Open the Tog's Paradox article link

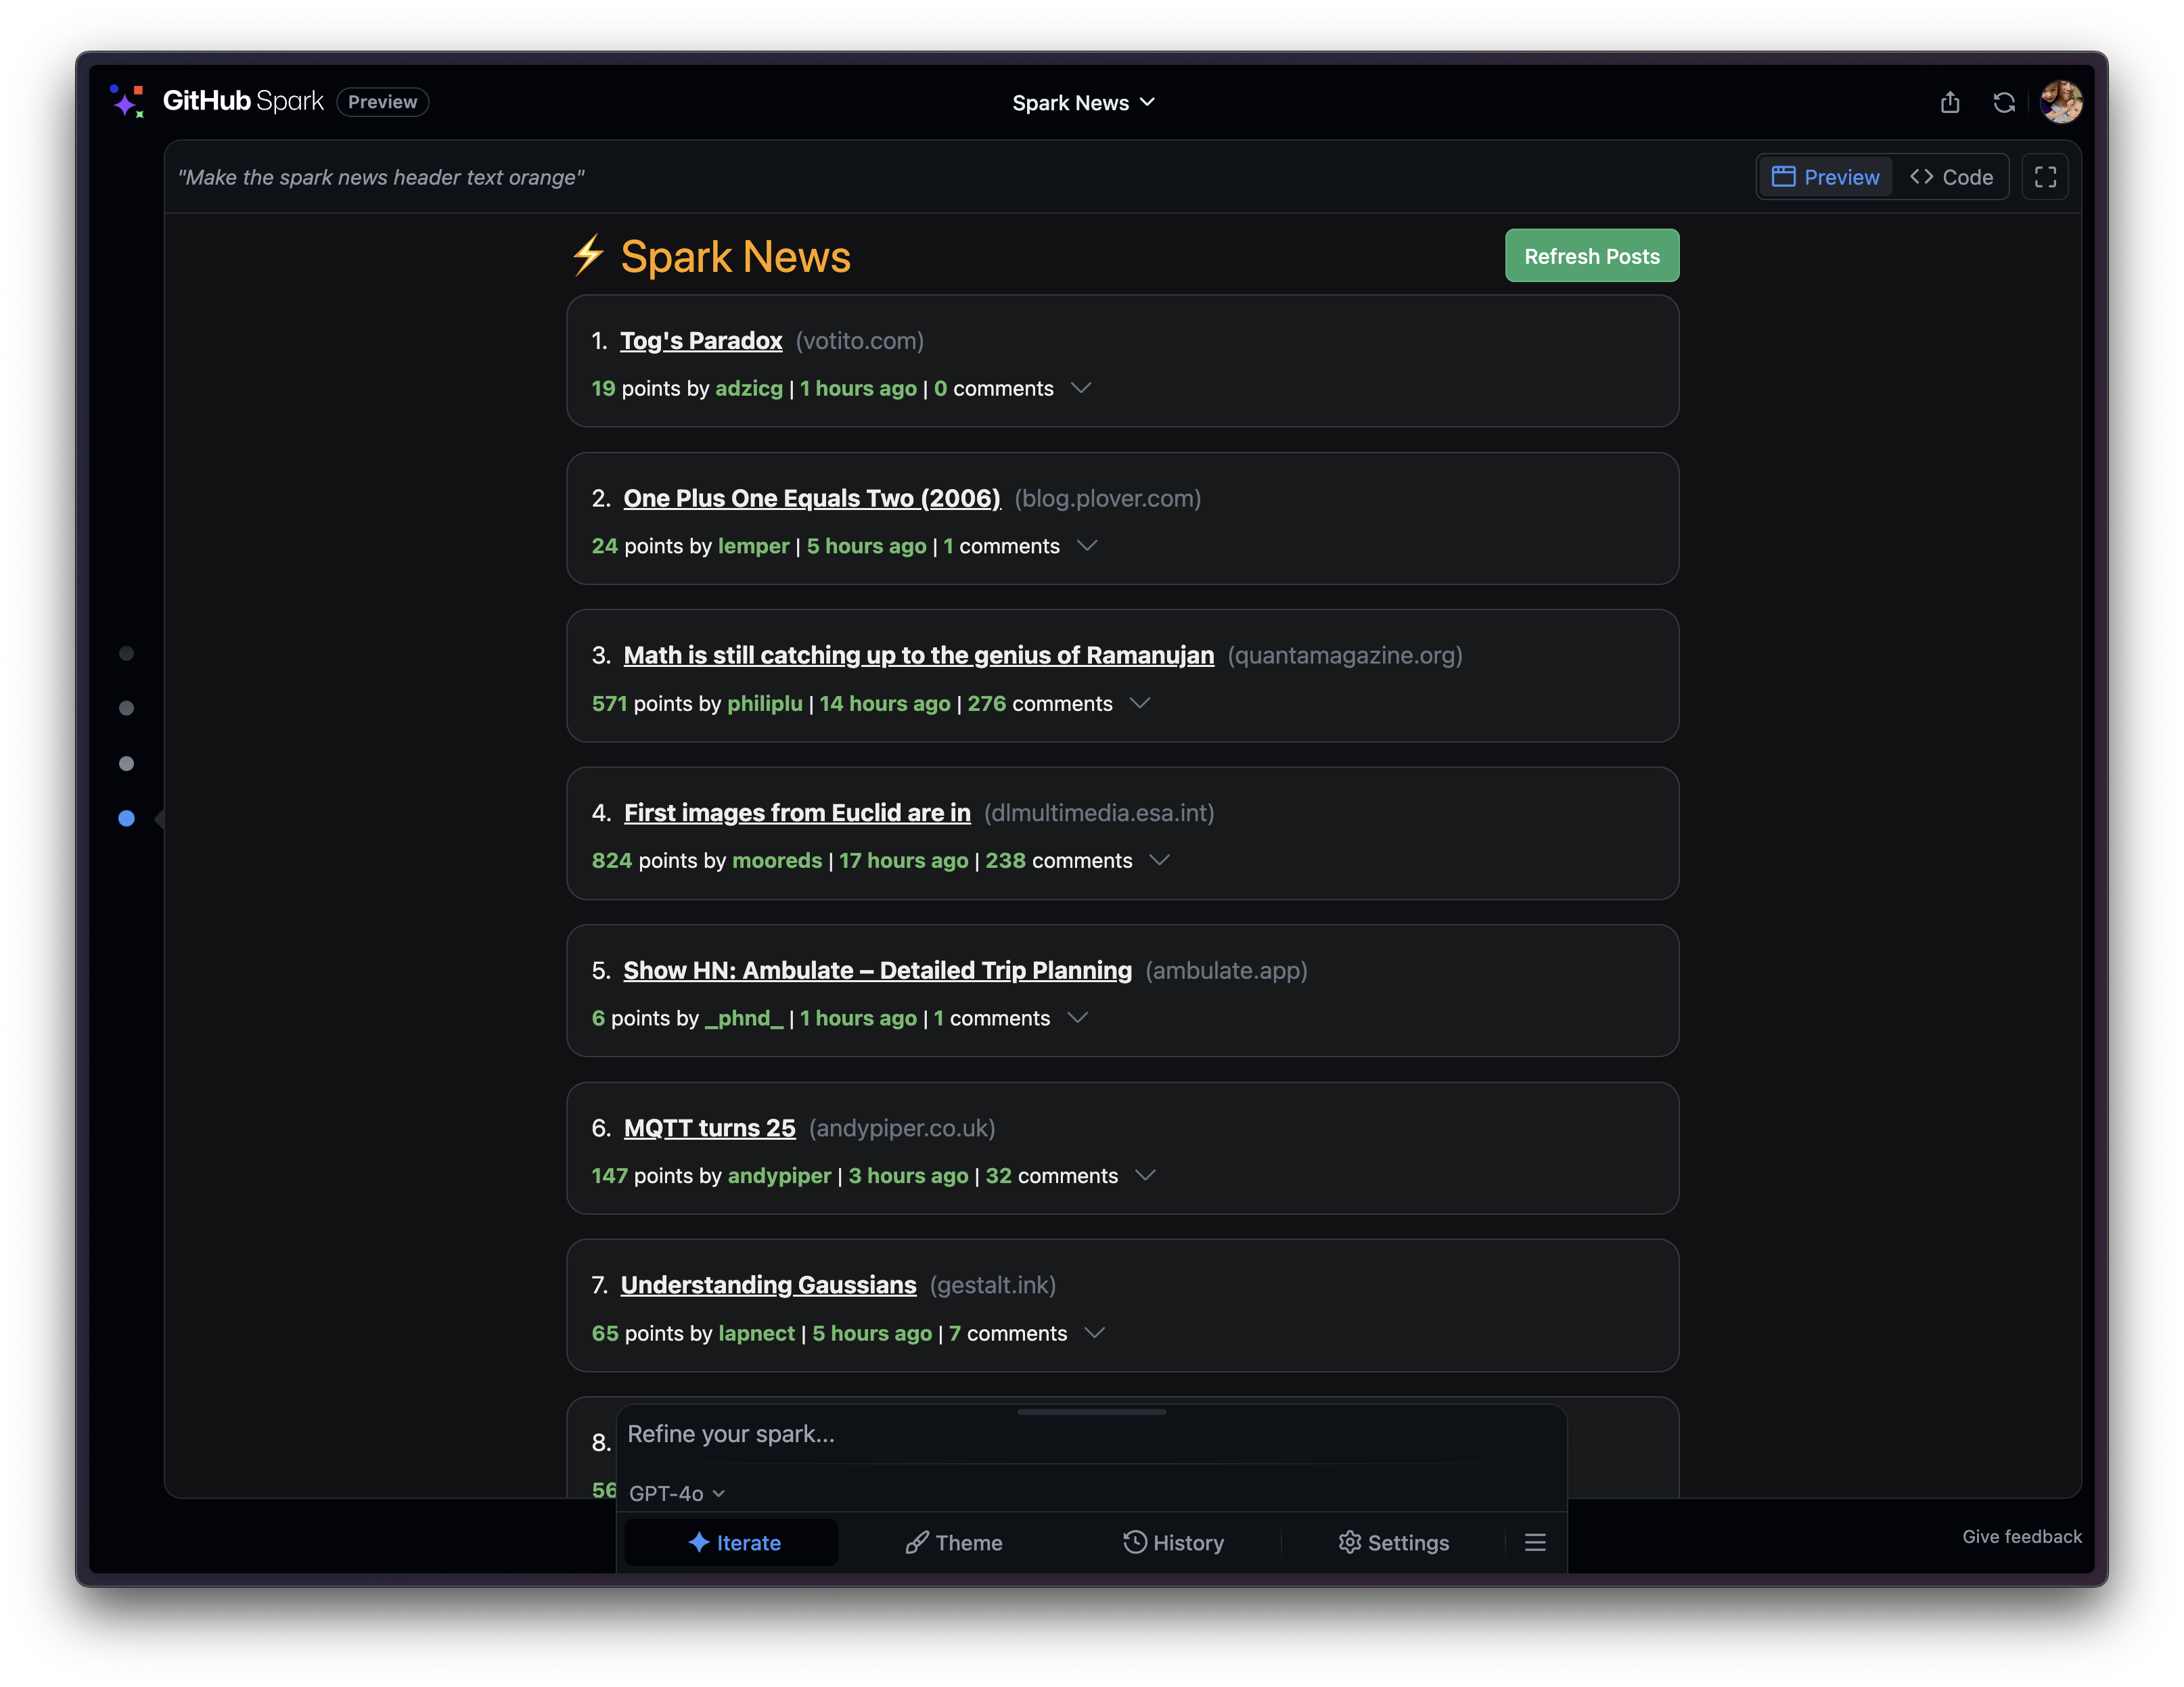pyautogui.click(x=701, y=340)
